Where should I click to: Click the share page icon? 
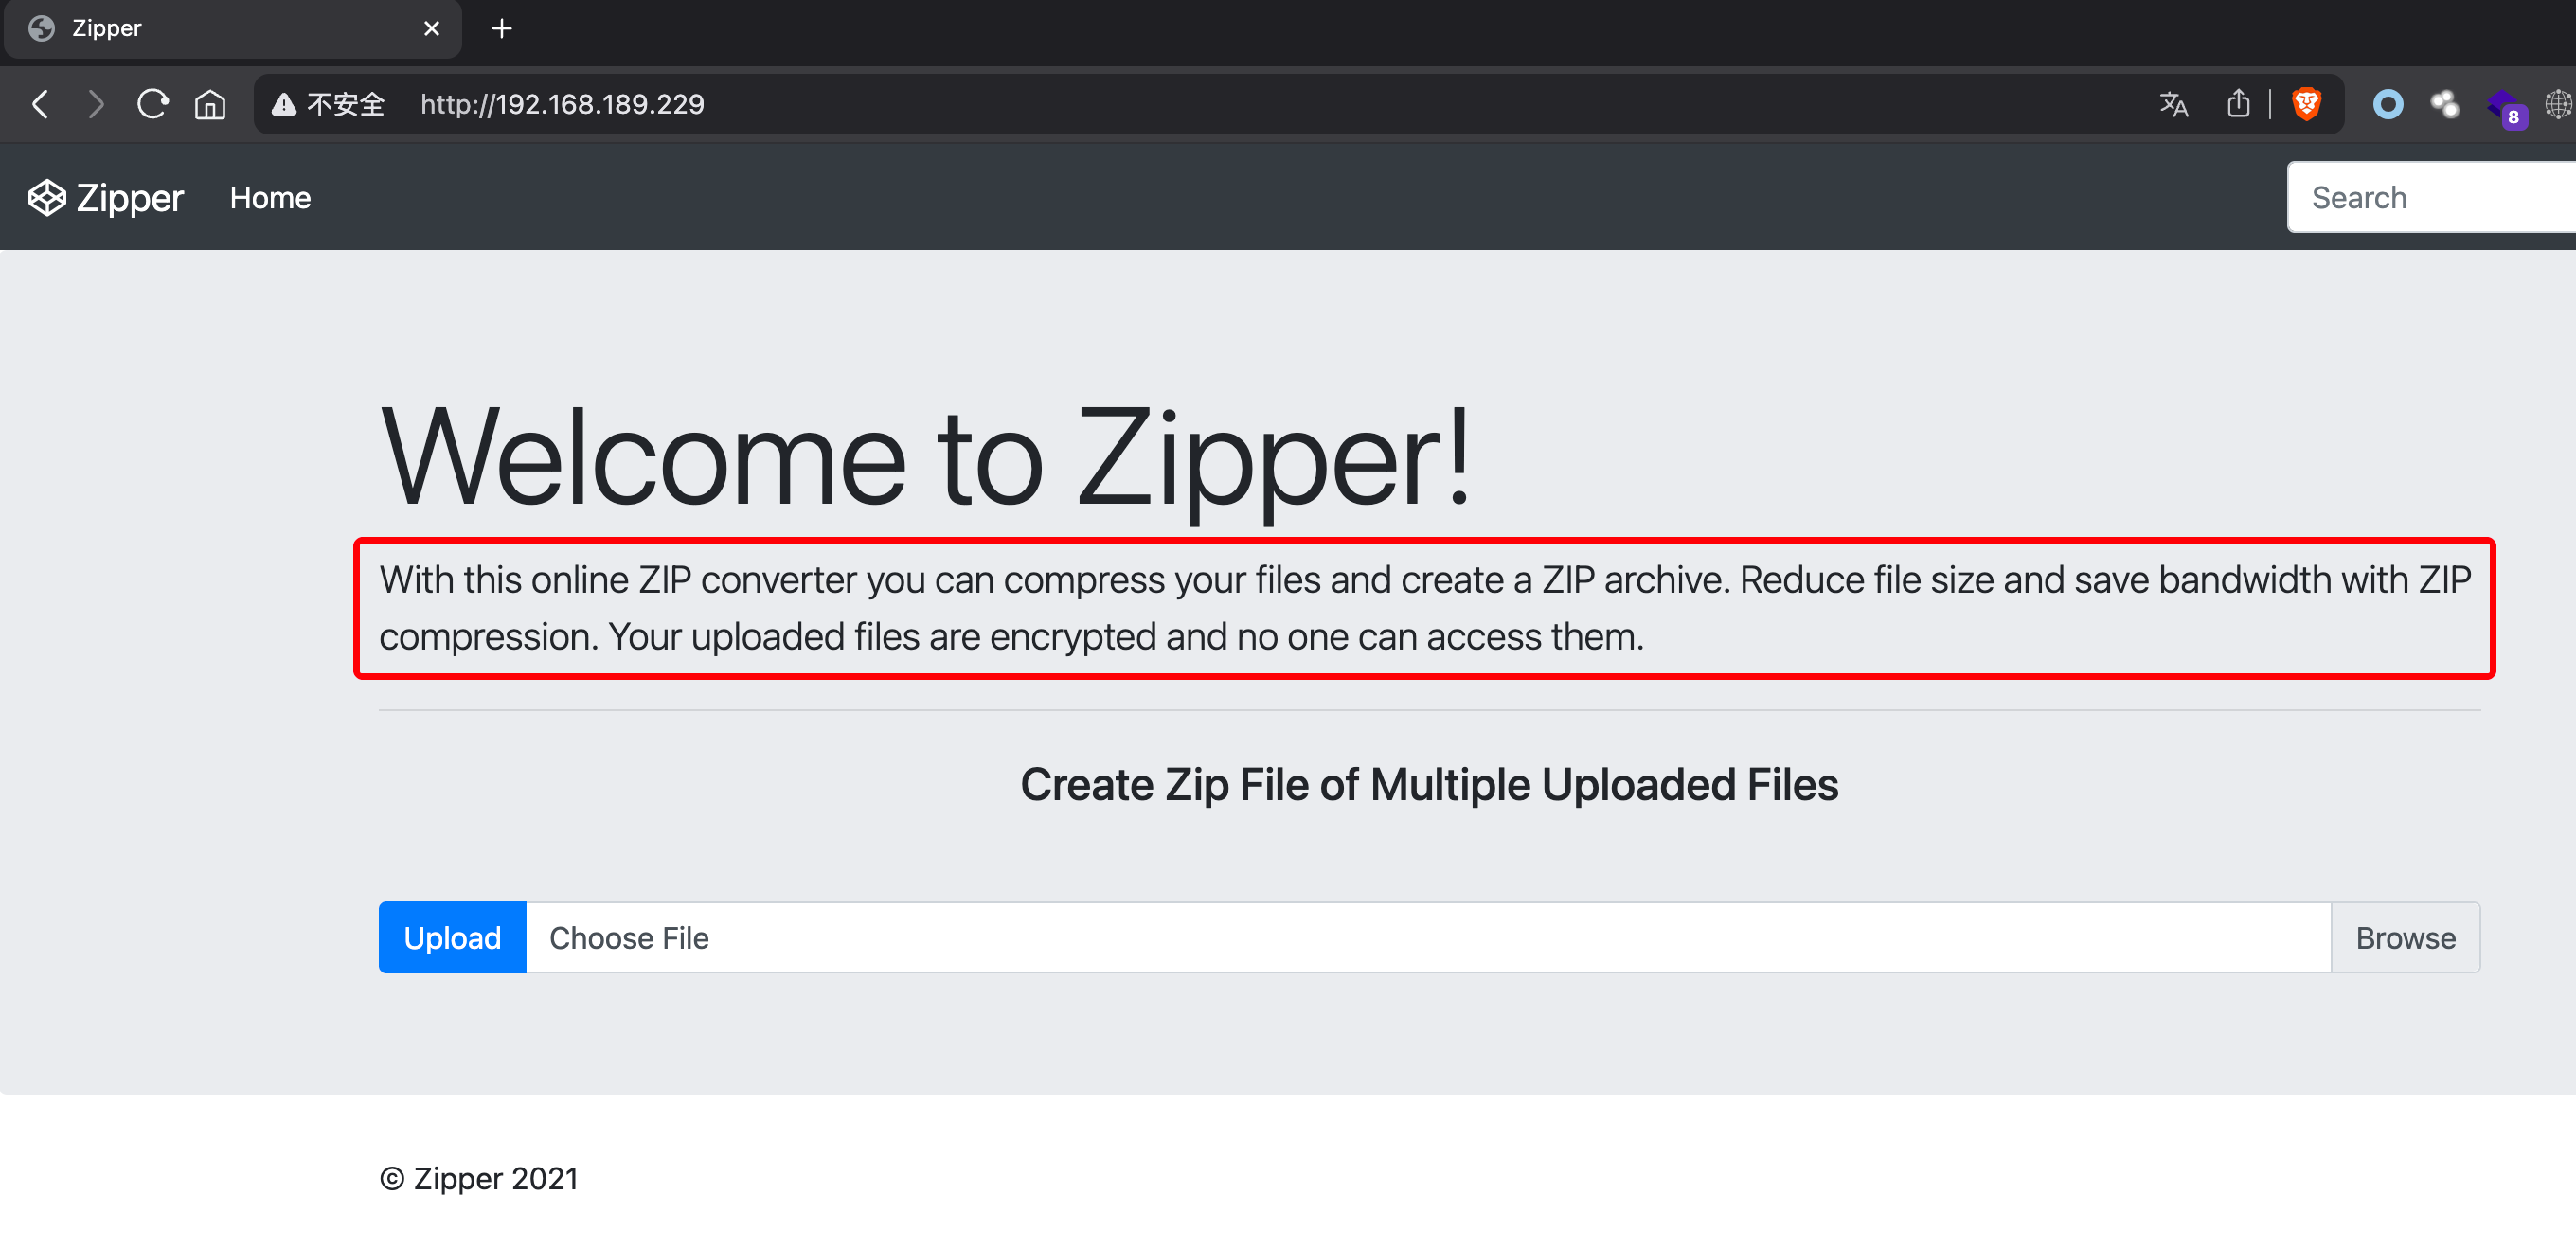[x=2238, y=104]
